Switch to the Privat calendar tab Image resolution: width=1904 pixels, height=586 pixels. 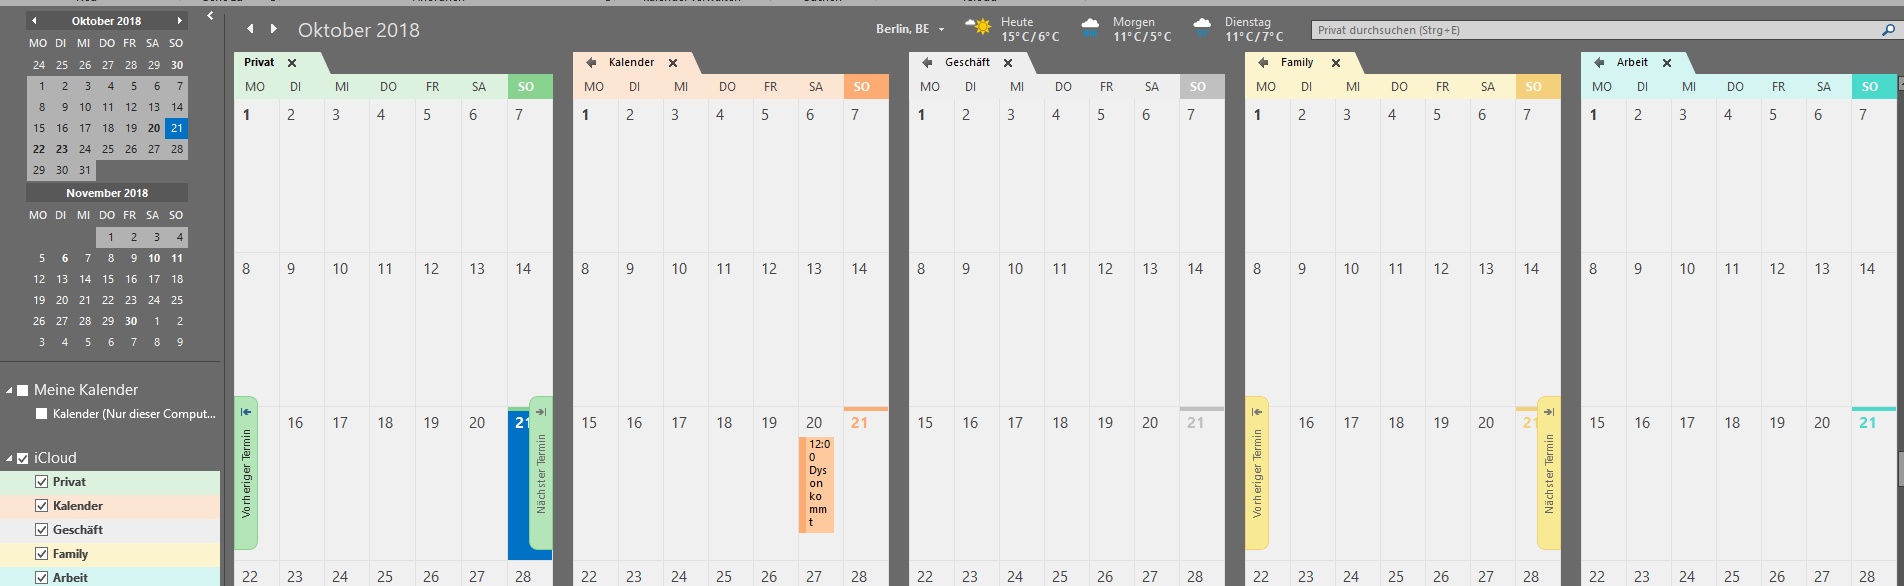tap(259, 62)
